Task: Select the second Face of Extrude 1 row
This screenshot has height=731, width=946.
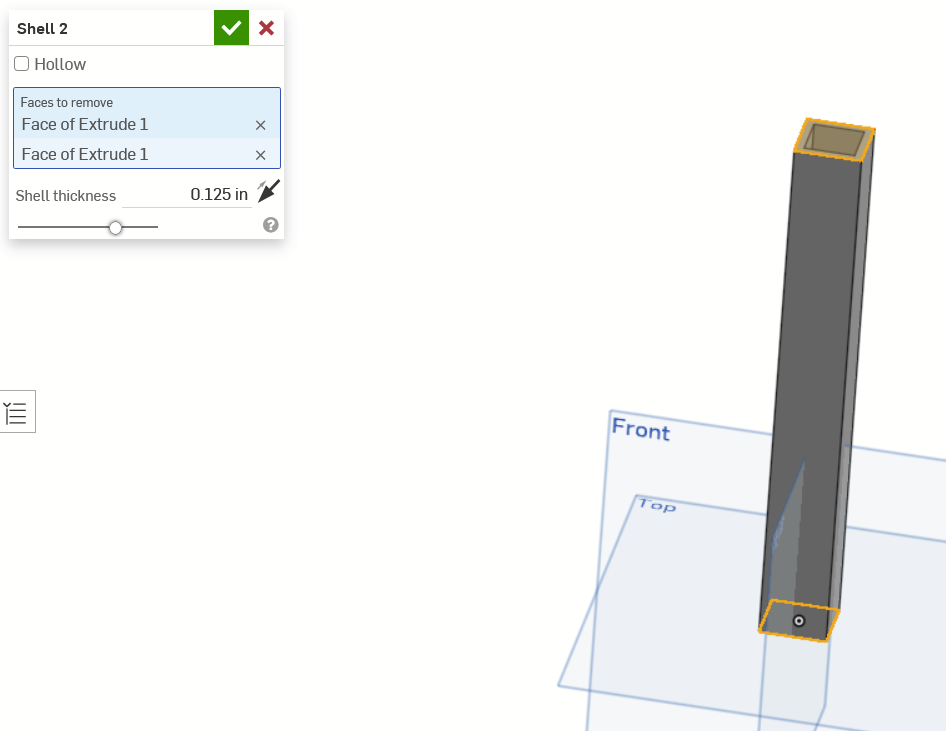Action: (x=147, y=154)
